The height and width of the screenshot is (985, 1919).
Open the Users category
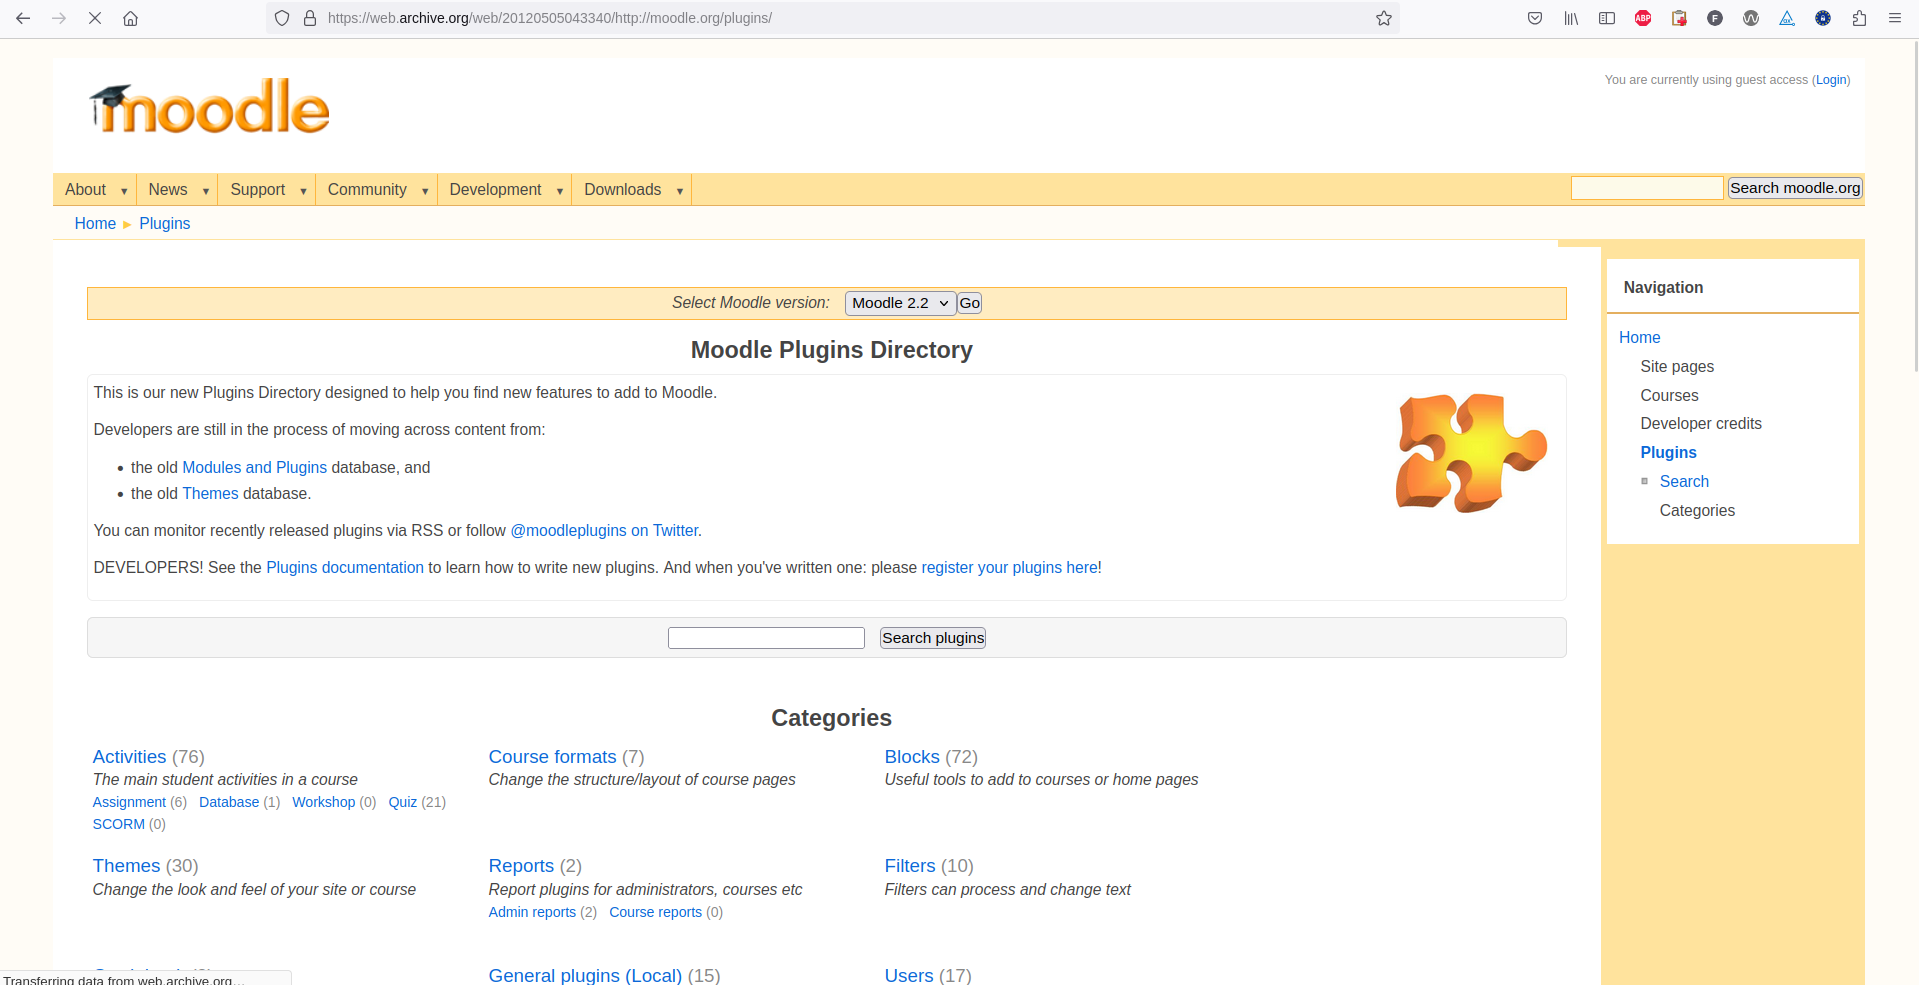point(909,975)
